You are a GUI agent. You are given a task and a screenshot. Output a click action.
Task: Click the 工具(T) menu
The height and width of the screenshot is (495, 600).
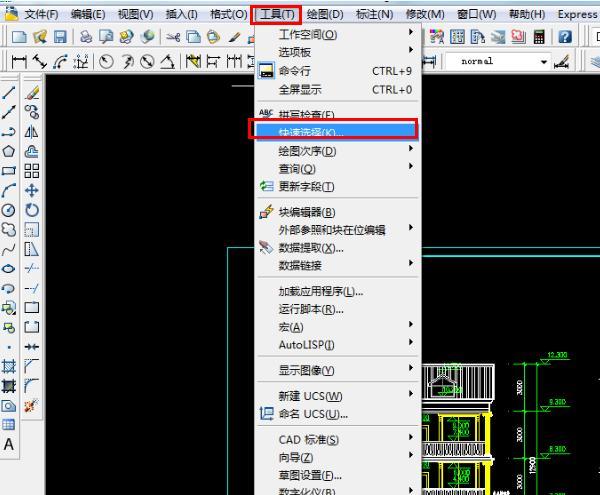click(277, 15)
